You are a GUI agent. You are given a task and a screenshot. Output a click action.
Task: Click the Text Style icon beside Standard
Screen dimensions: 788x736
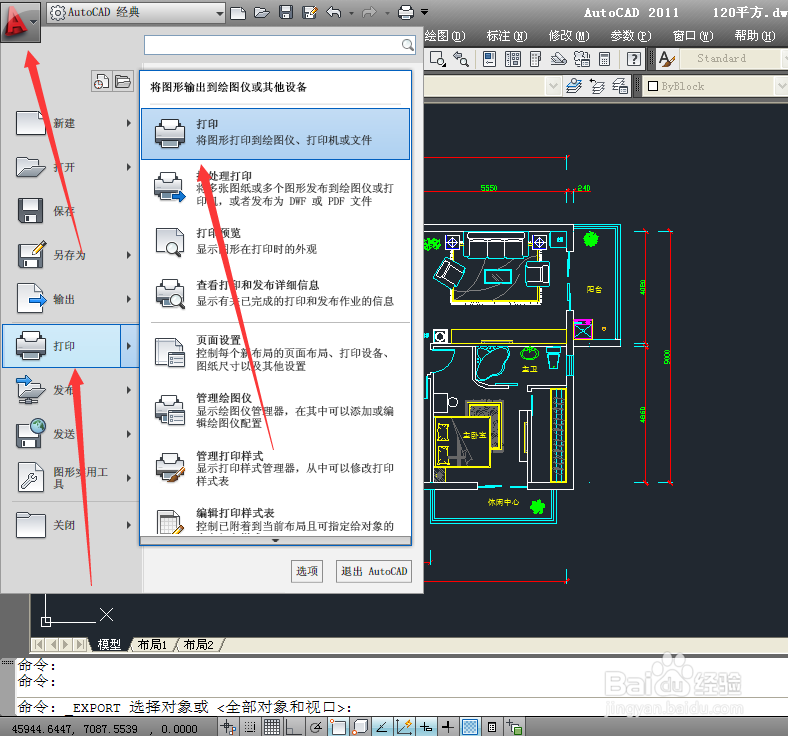tap(667, 59)
